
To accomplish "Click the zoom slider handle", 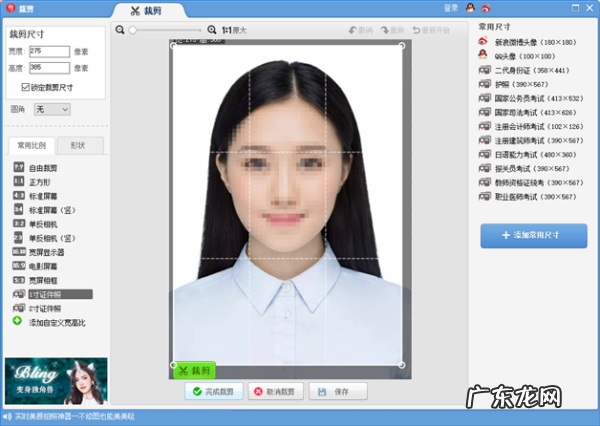I will click(x=133, y=30).
